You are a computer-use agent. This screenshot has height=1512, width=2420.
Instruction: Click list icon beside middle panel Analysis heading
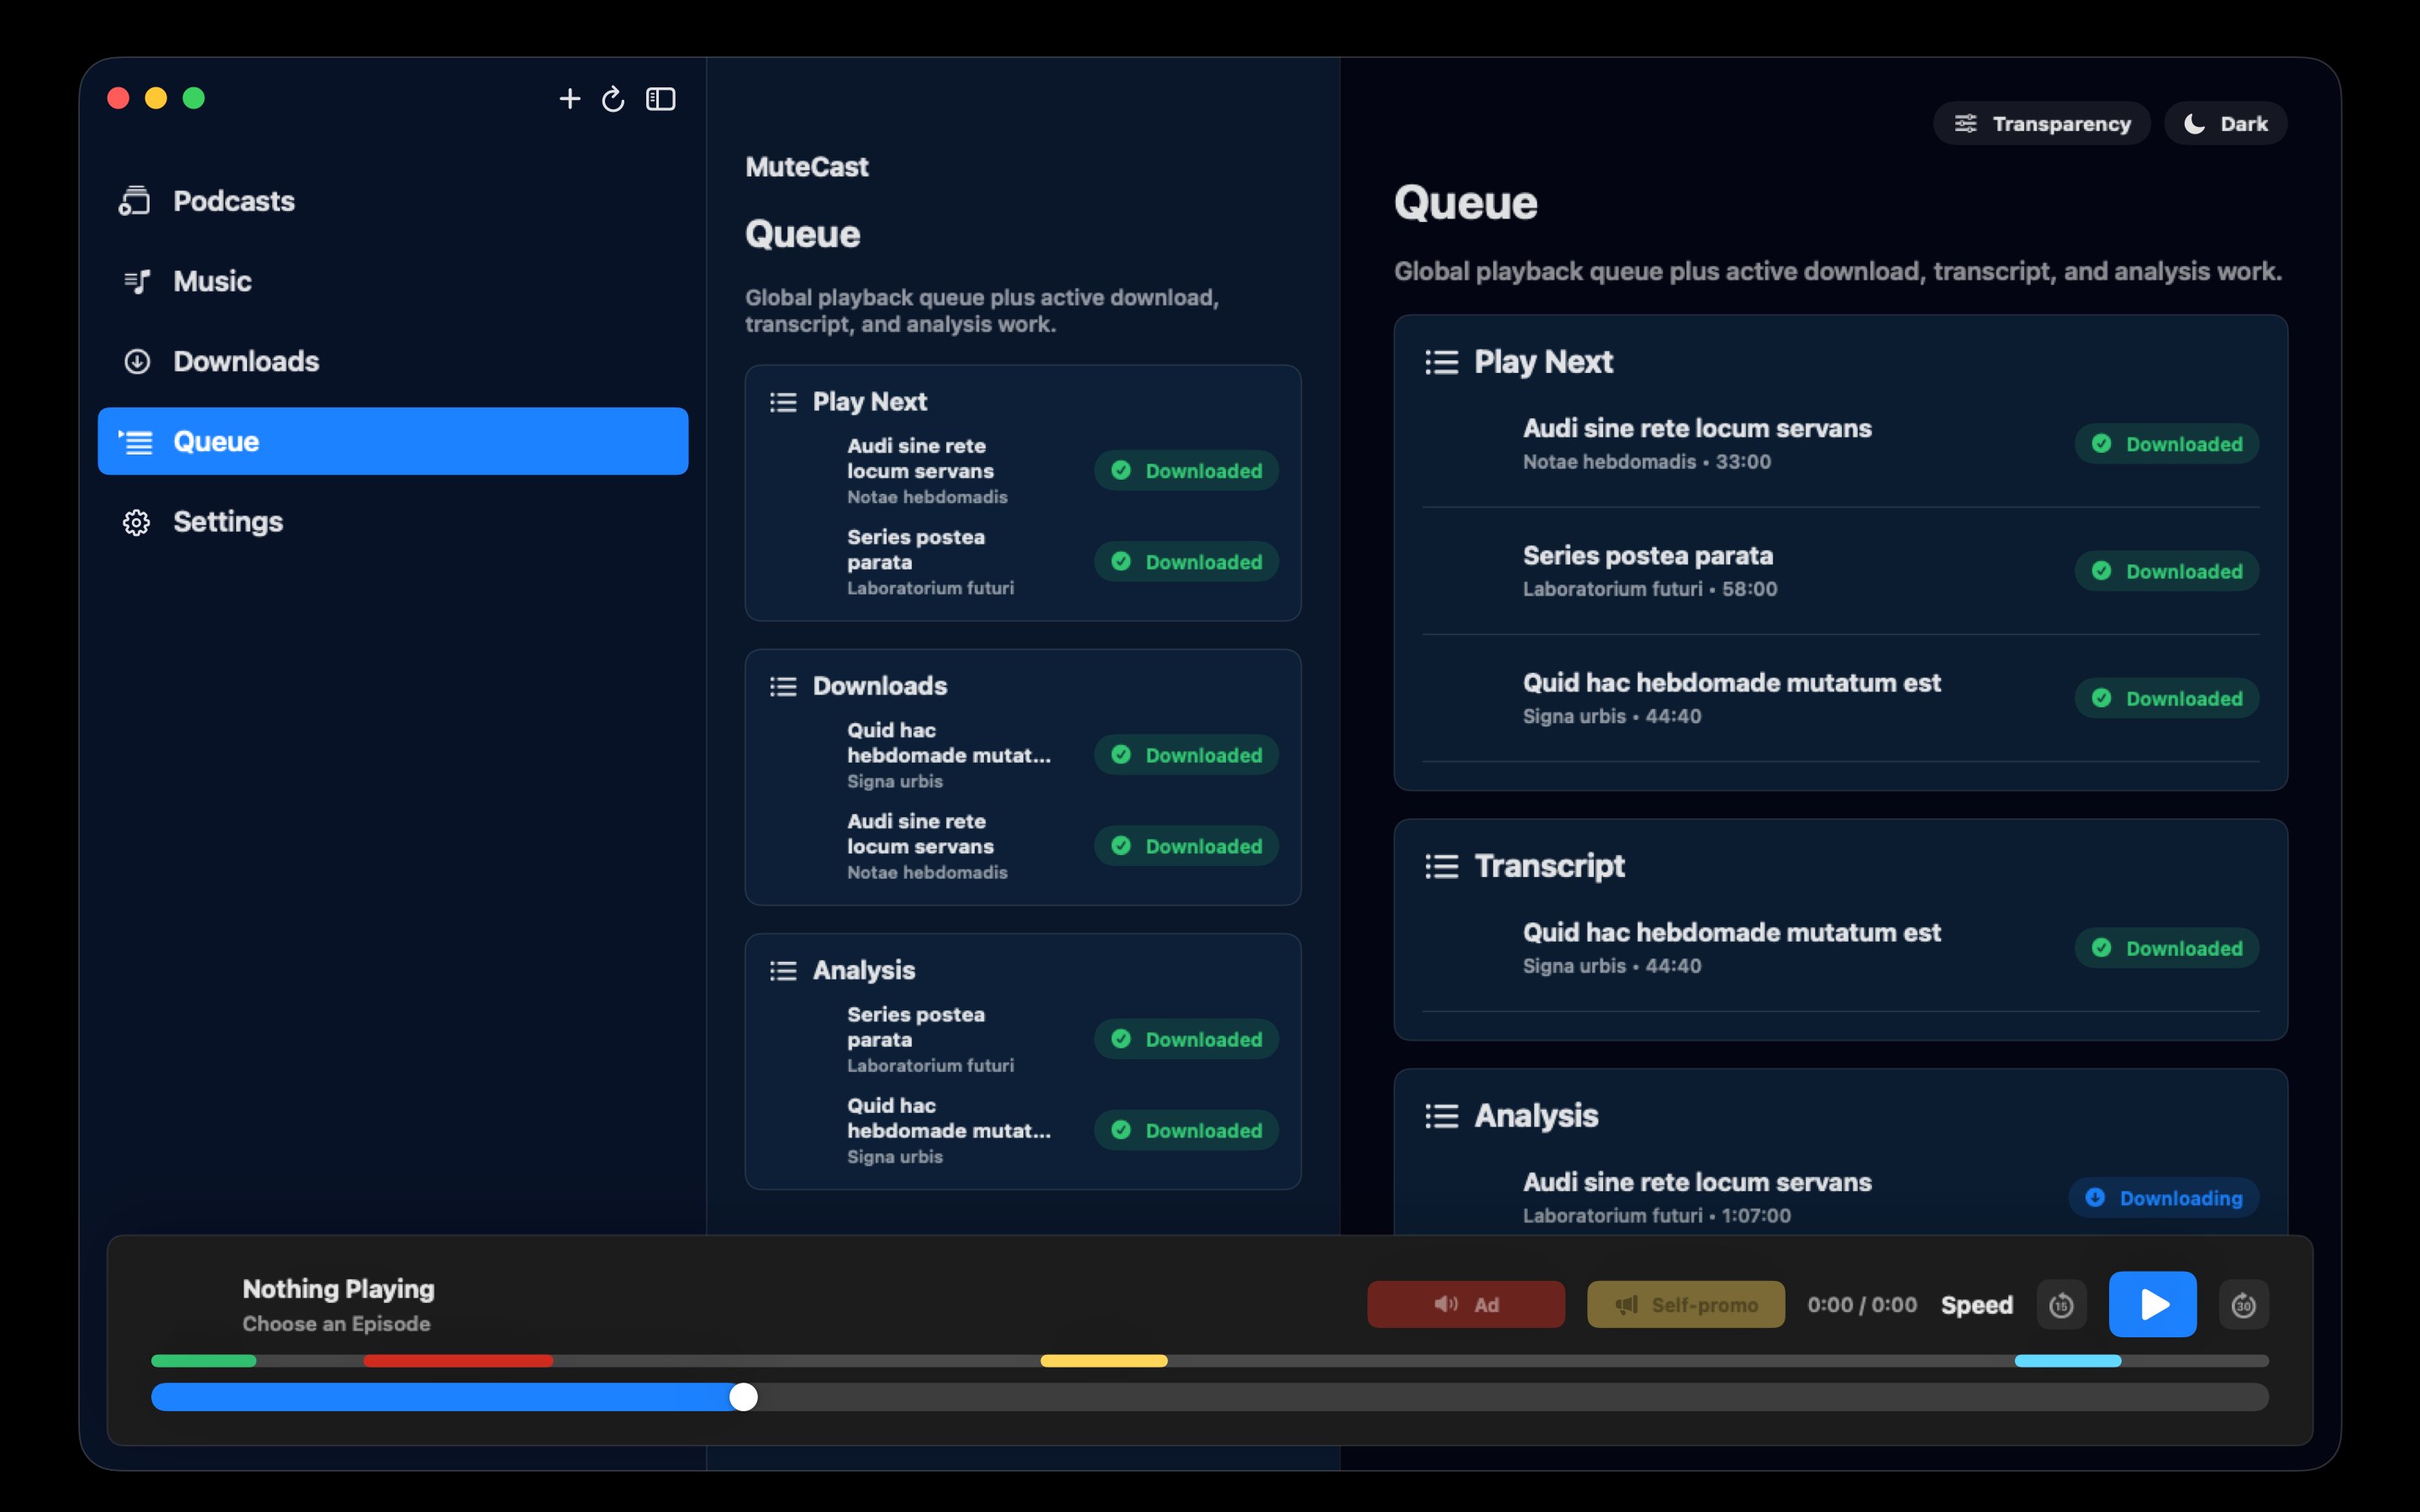pos(783,971)
